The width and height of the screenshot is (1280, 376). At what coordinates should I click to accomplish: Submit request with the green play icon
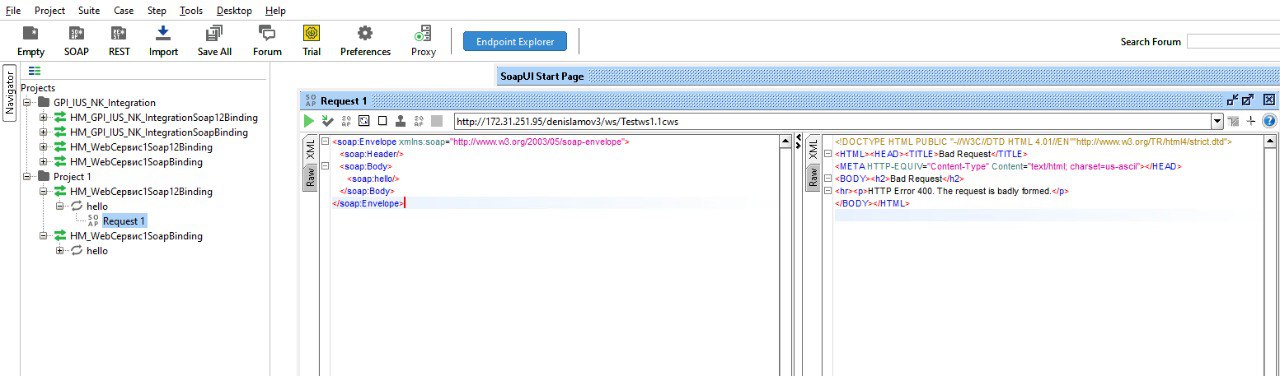(x=309, y=121)
